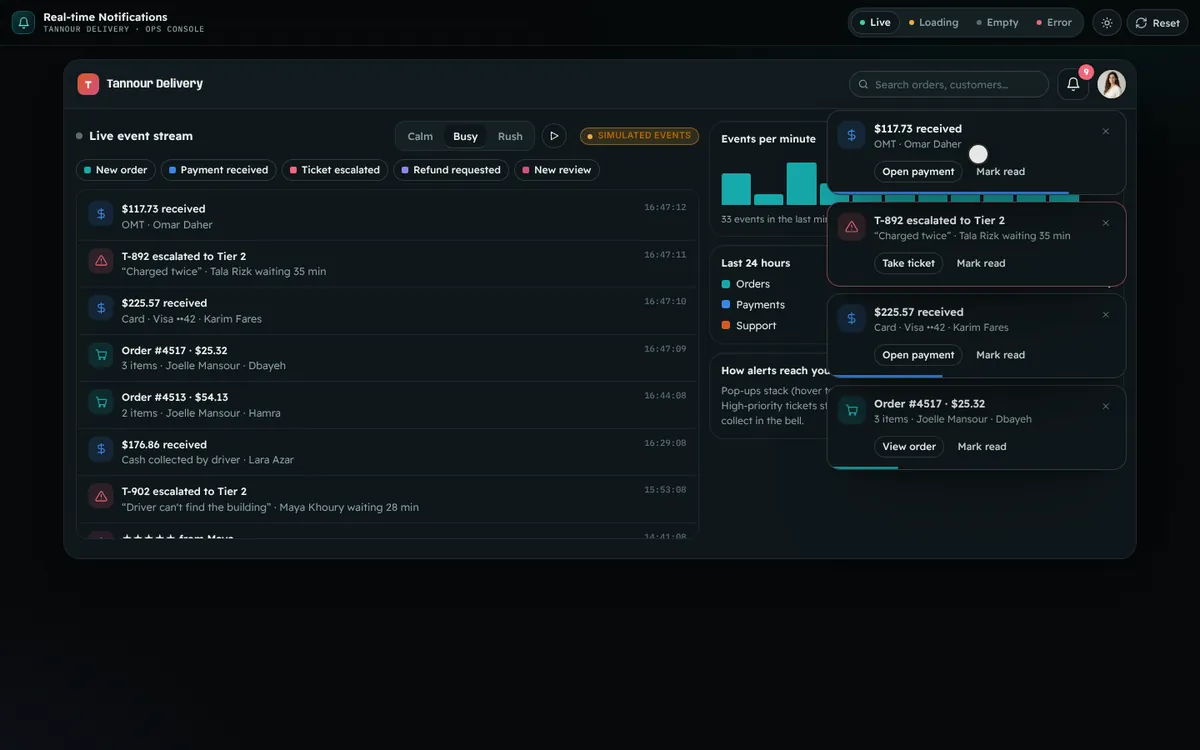Click the first teal bar in Events per minute chart
The width and height of the screenshot is (1200, 750).
pyautogui.click(x=736, y=189)
